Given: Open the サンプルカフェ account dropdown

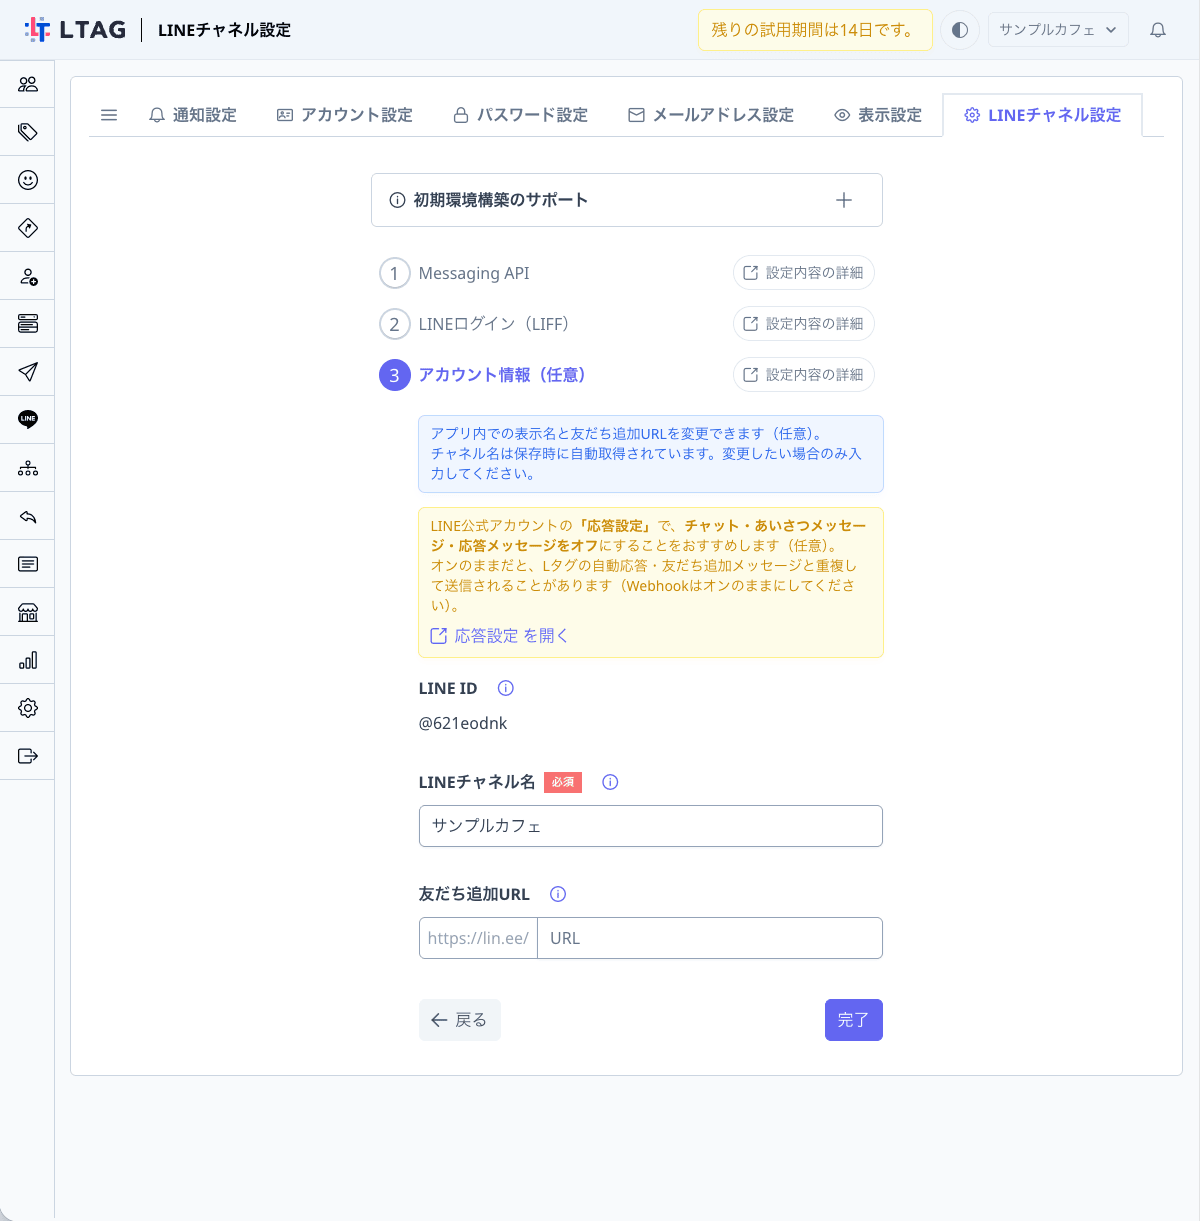Looking at the screenshot, I should pos(1058,30).
